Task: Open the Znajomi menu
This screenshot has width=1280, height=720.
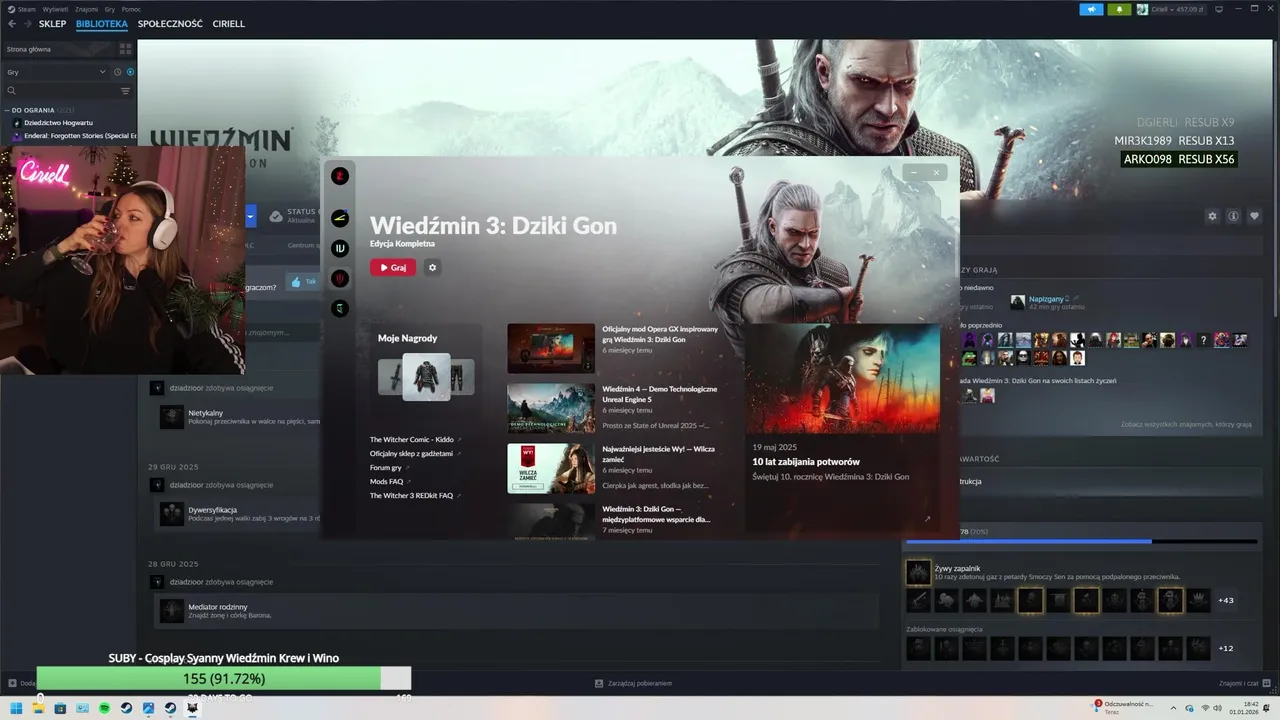Action: coord(86,9)
